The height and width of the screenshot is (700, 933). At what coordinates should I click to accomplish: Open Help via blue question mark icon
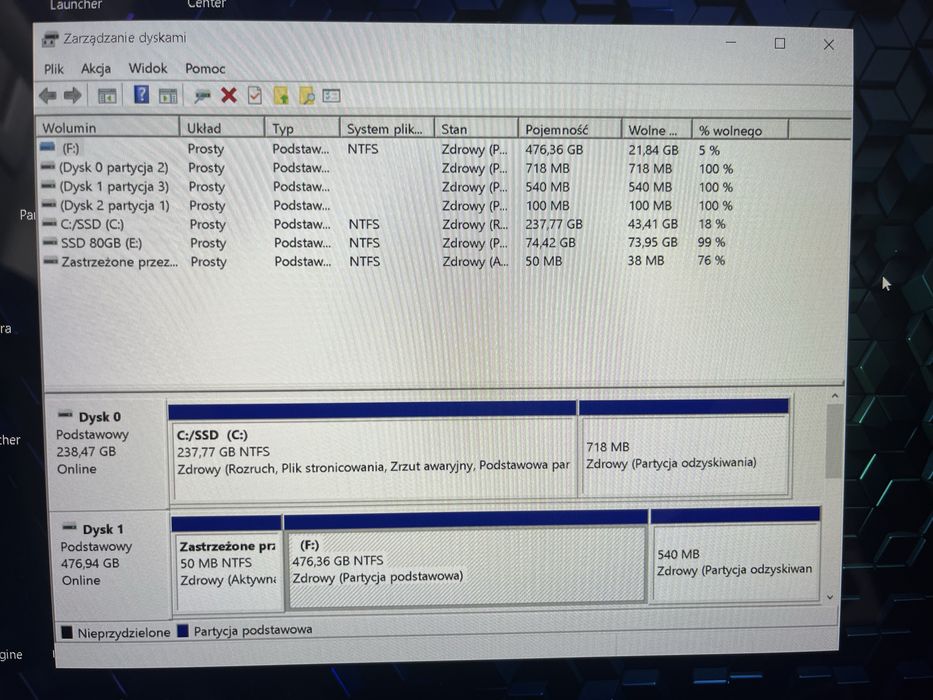[141, 95]
